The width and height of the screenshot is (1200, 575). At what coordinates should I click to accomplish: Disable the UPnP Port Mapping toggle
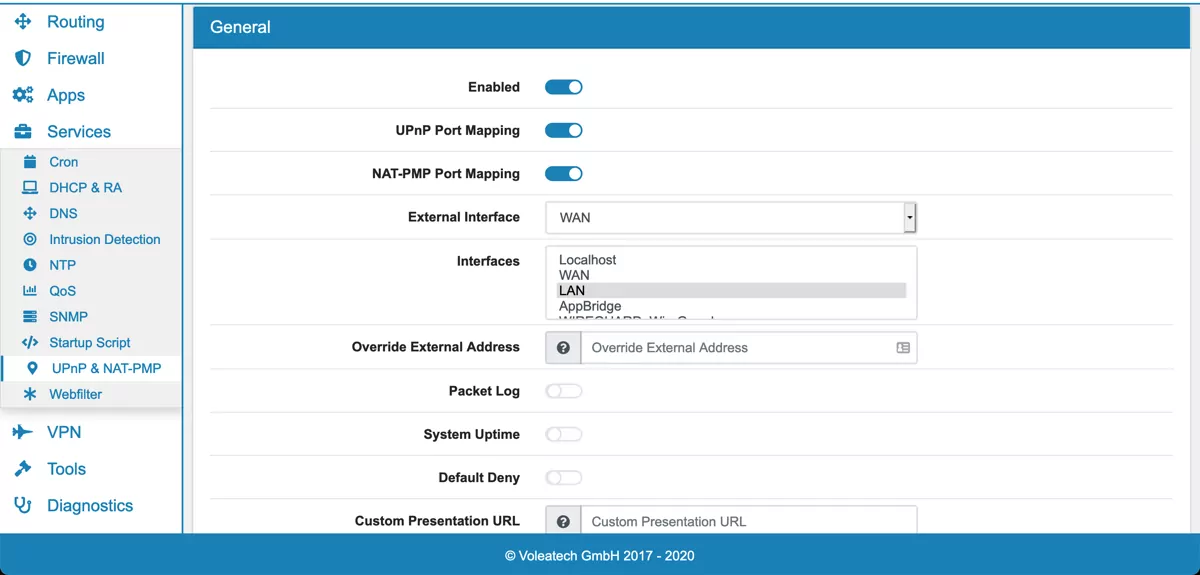coord(563,130)
